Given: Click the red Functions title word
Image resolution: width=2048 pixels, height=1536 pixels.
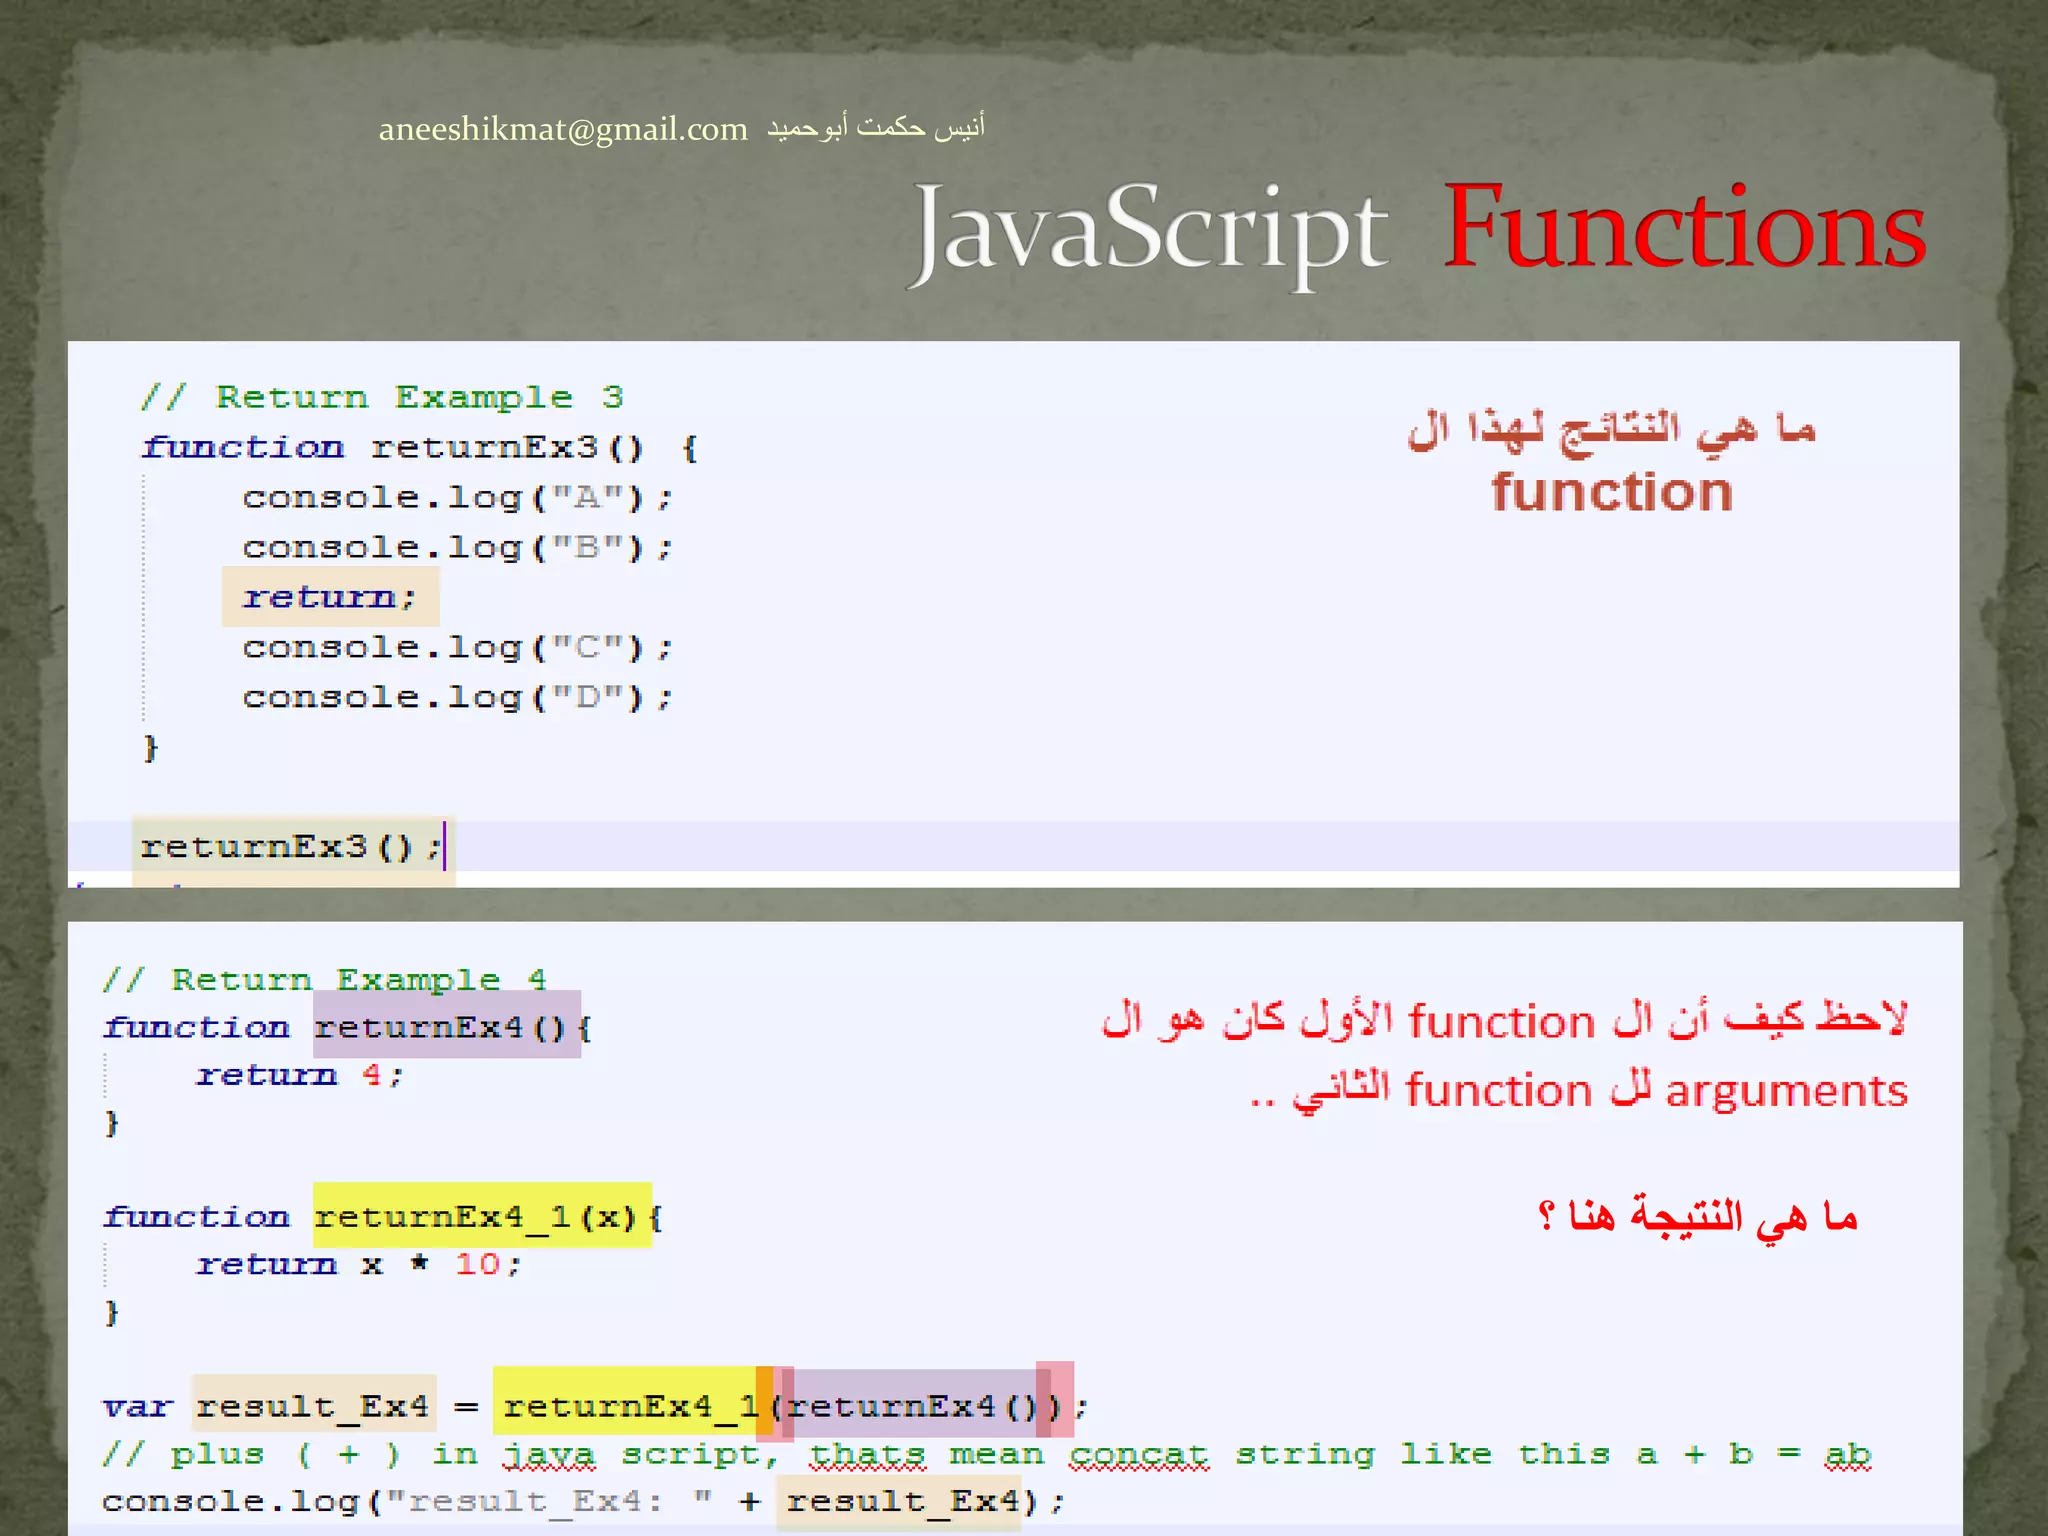Looking at the screenshot, I should click(x=1684, y=228).
